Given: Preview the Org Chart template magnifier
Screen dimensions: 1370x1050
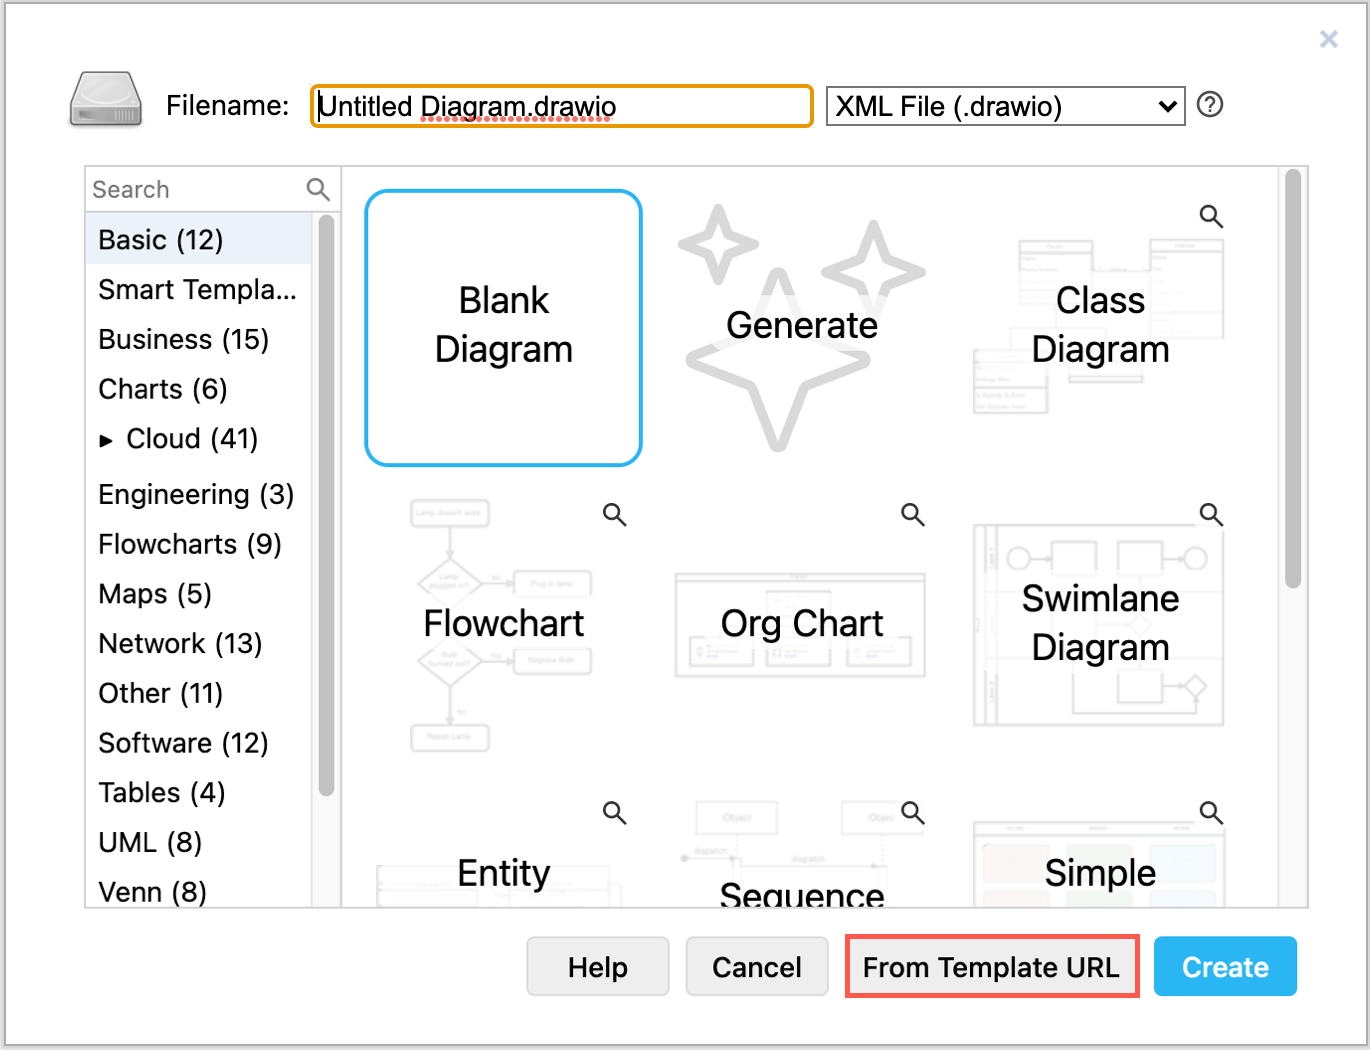Looking at the screenshot, I should (x=912, y=514).
